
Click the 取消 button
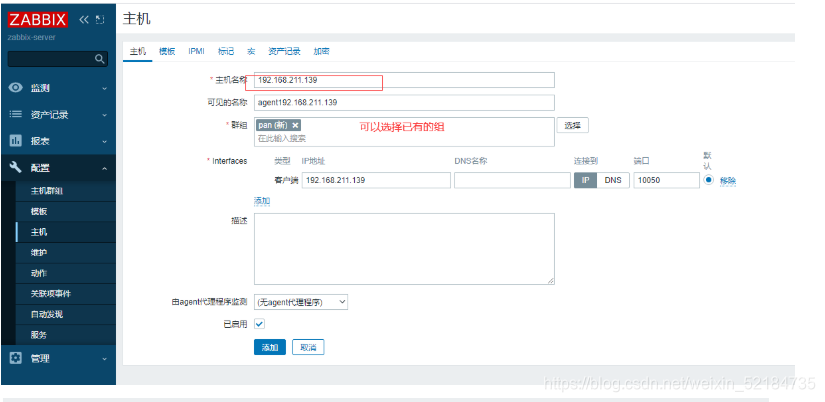point(308,347)
